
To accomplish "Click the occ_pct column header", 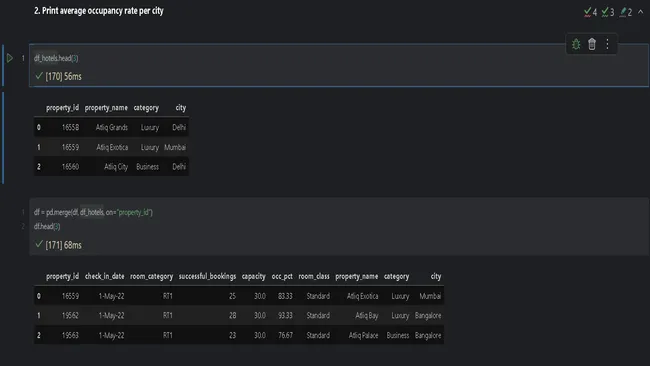I will pos(282,276).
